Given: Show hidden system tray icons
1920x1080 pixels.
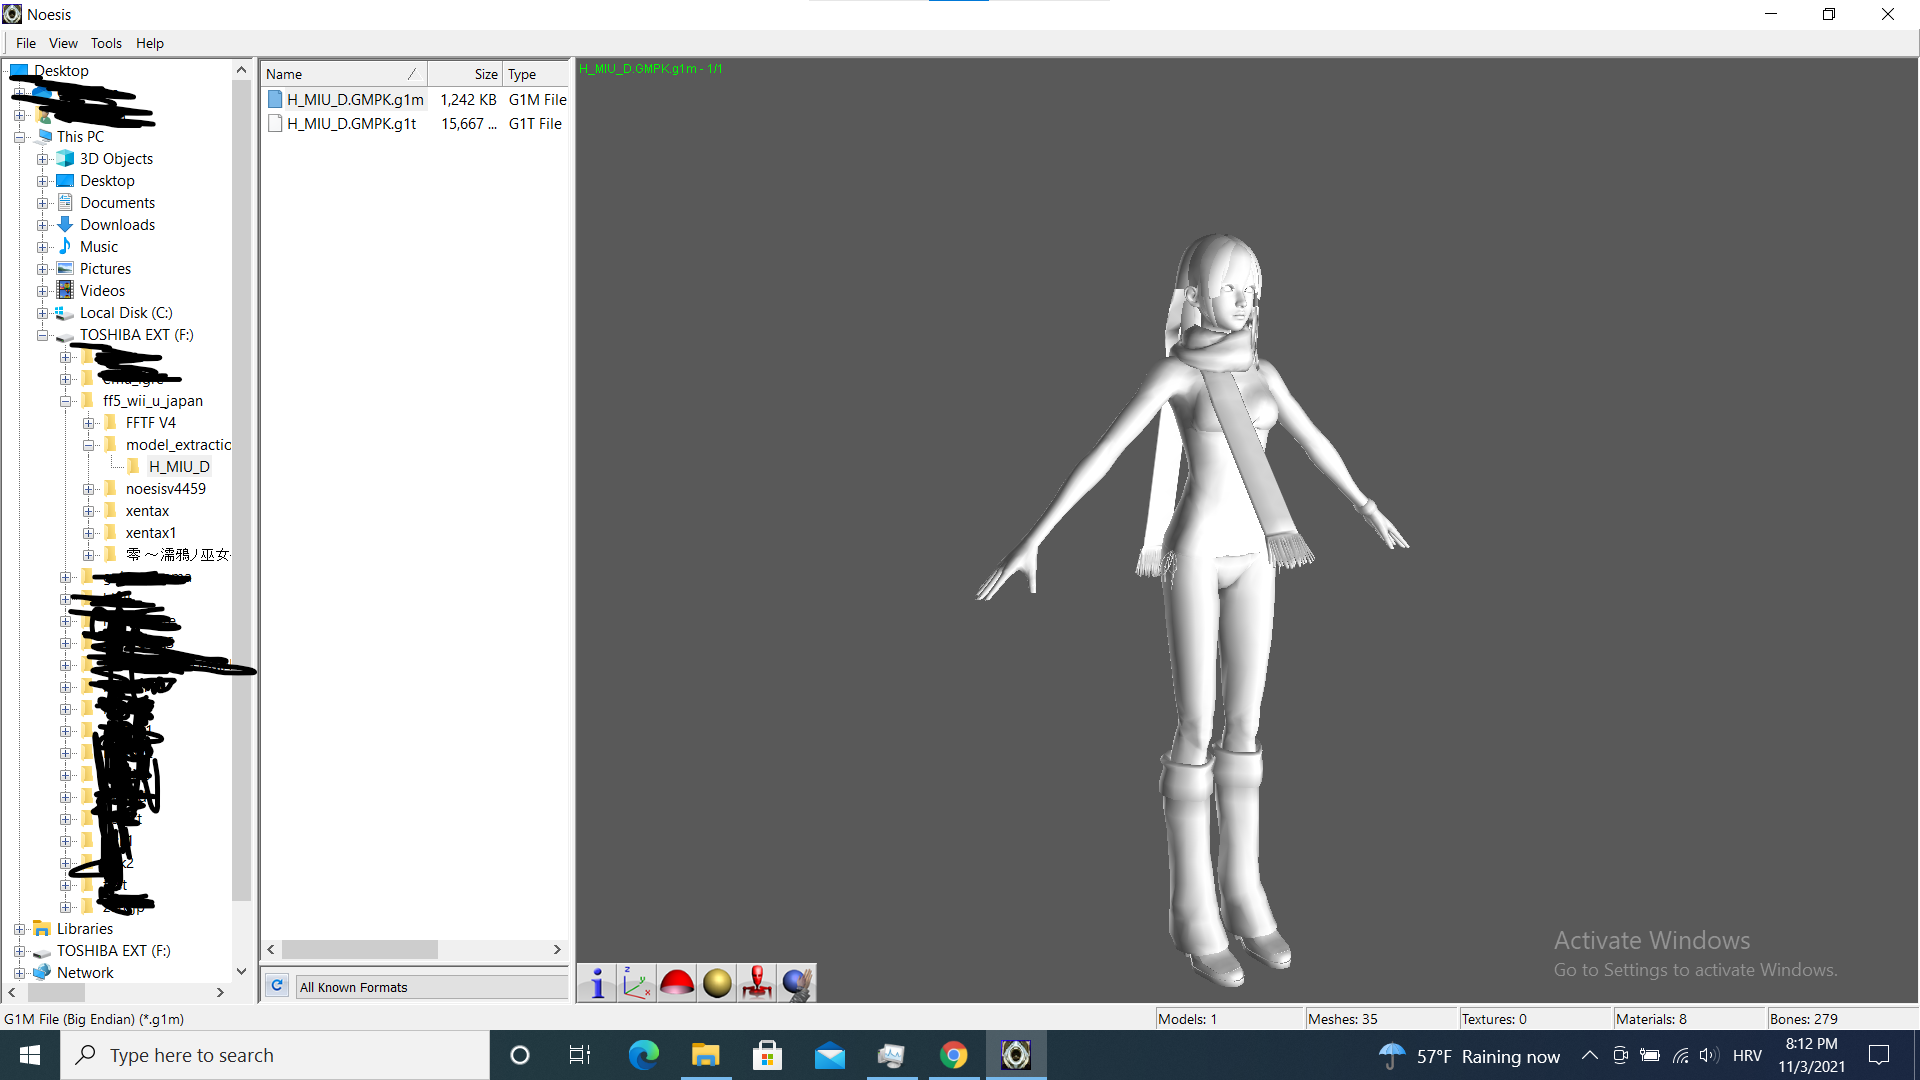Looking at the screenshot, I should click(x=1589, y=1055).
